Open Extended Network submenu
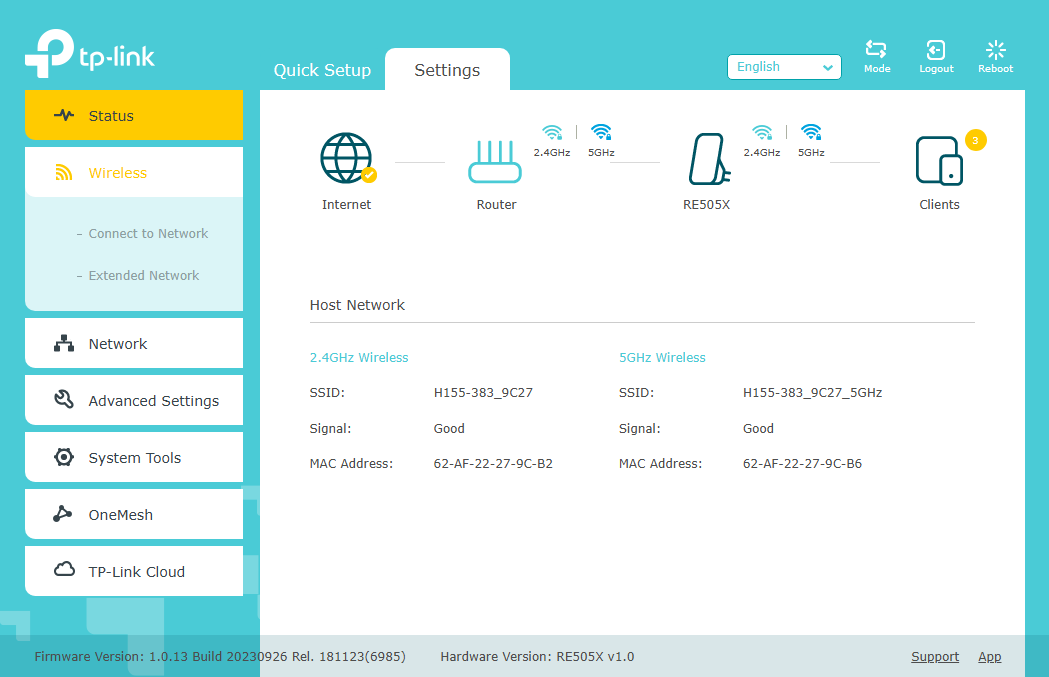1049x677 pixels. click(144, 276)
